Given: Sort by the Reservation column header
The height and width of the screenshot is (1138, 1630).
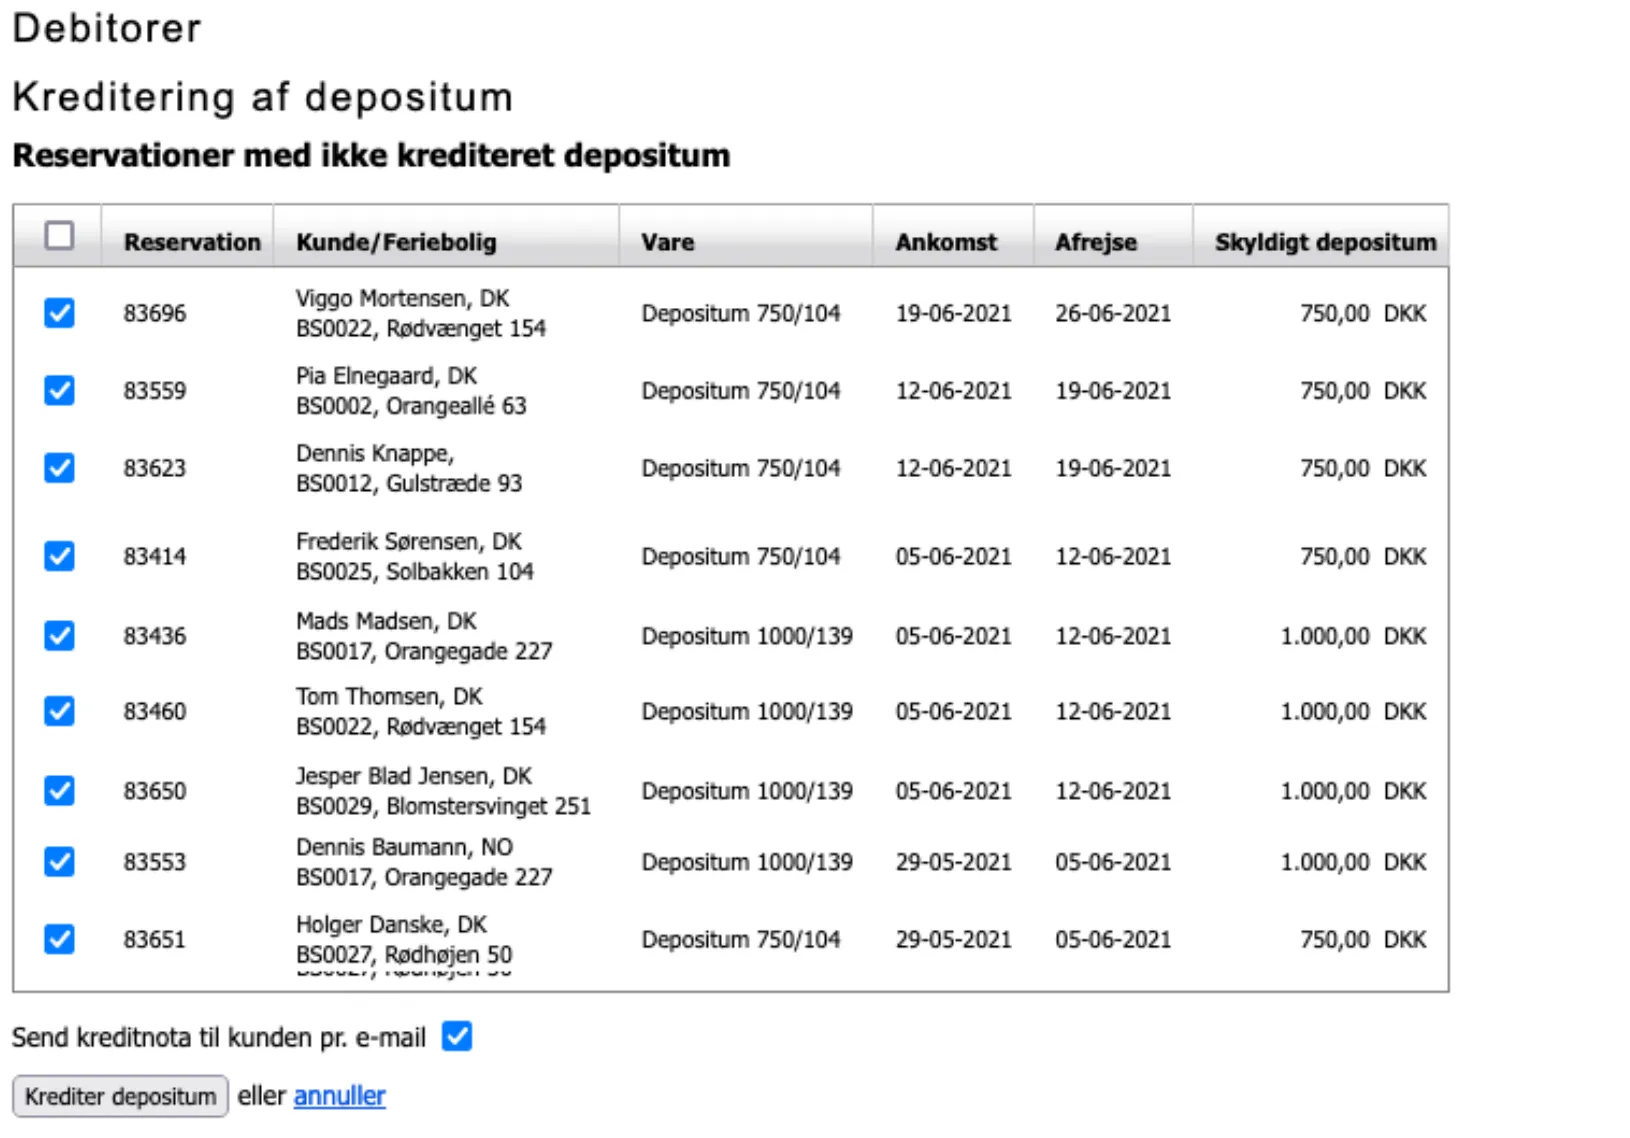Looking at the screenshot, I should tap(192, 242).
